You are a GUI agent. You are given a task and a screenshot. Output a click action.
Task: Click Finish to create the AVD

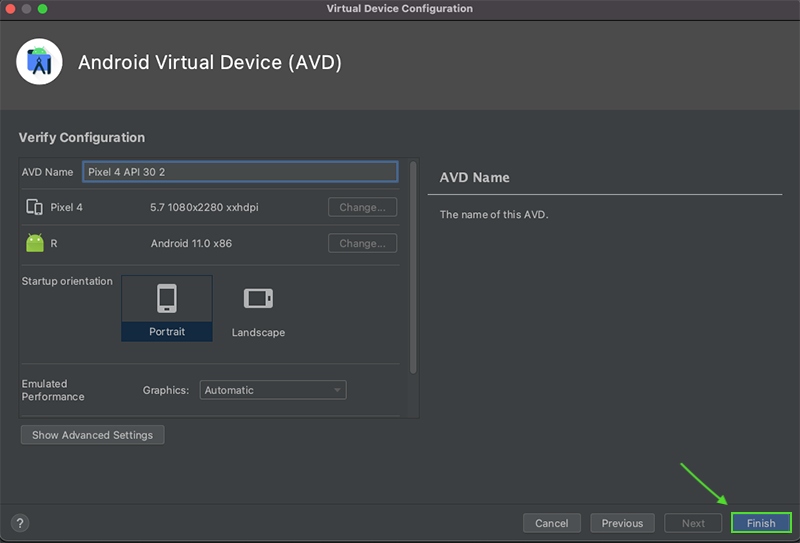761,523
